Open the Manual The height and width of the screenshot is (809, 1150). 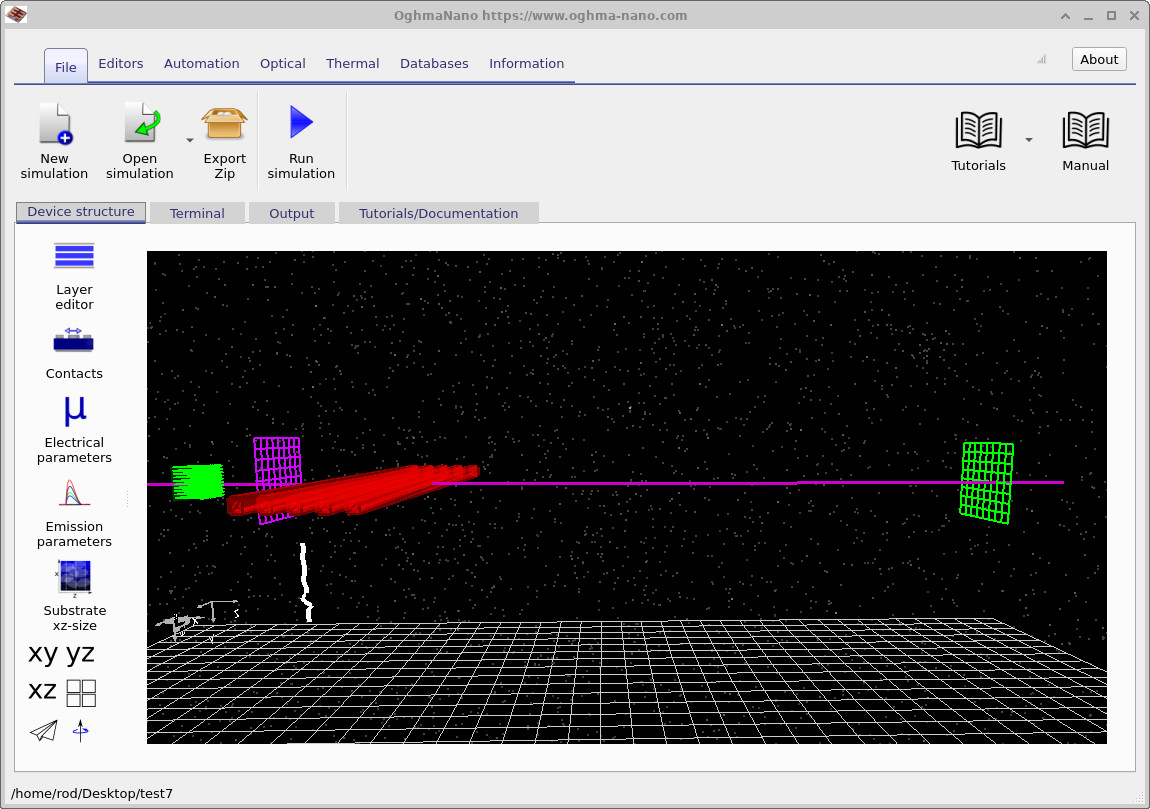(x=1085, y=138)
